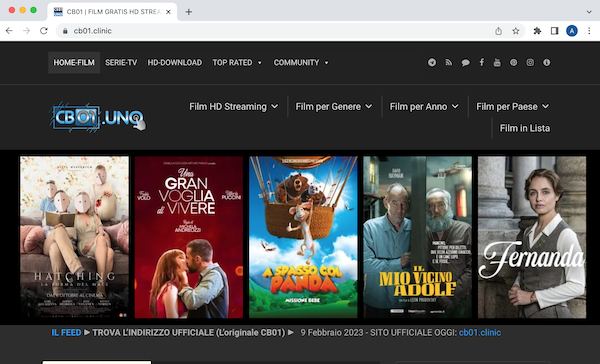
Task: Open the Hatching movie poster
Action: pos(74,237)
